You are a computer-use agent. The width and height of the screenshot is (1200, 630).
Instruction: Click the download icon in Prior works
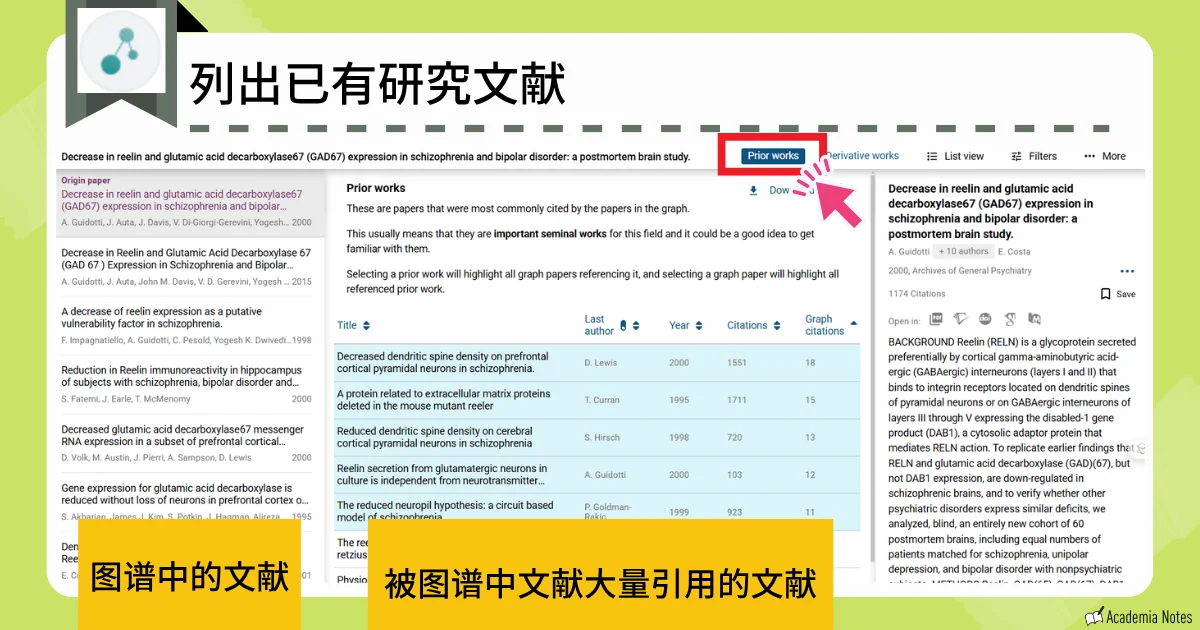[753, 190]
